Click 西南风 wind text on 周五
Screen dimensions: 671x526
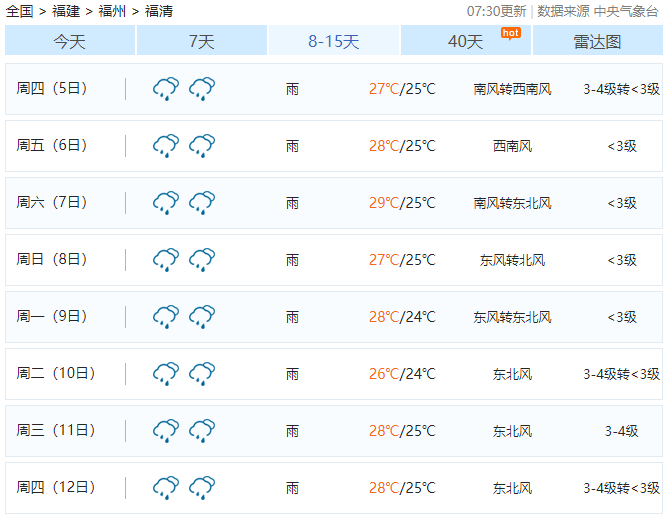click(512, 146)
